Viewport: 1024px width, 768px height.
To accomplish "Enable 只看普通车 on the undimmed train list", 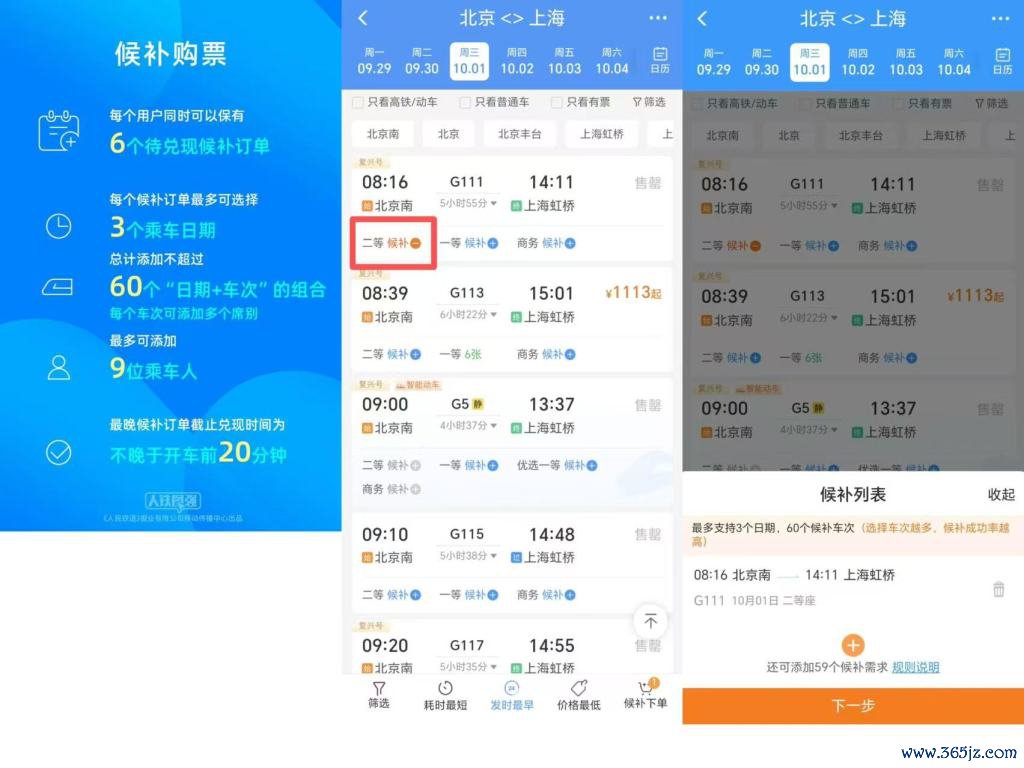I will click(465, 102).
